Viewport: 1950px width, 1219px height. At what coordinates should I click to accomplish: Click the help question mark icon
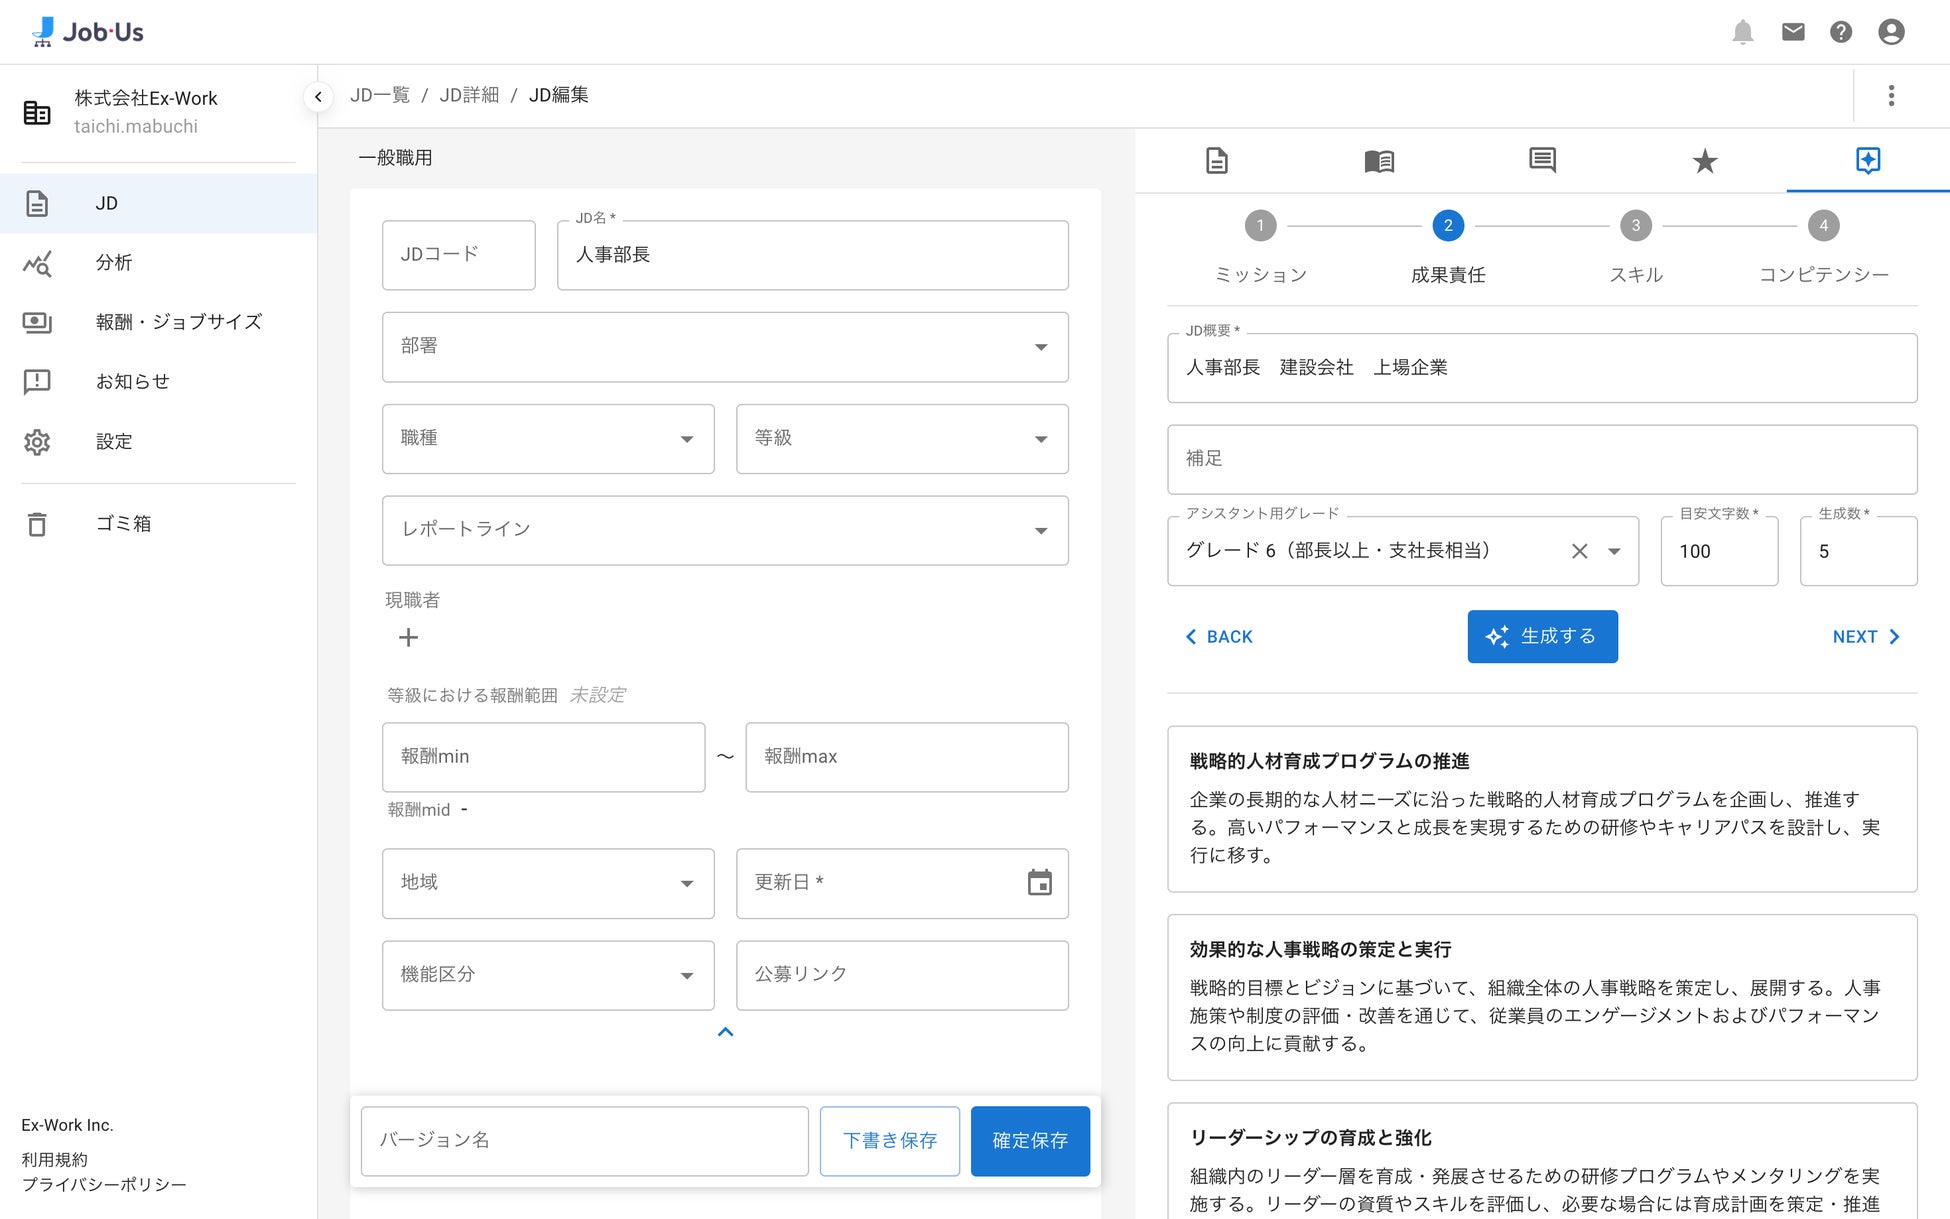point(1841,32)
